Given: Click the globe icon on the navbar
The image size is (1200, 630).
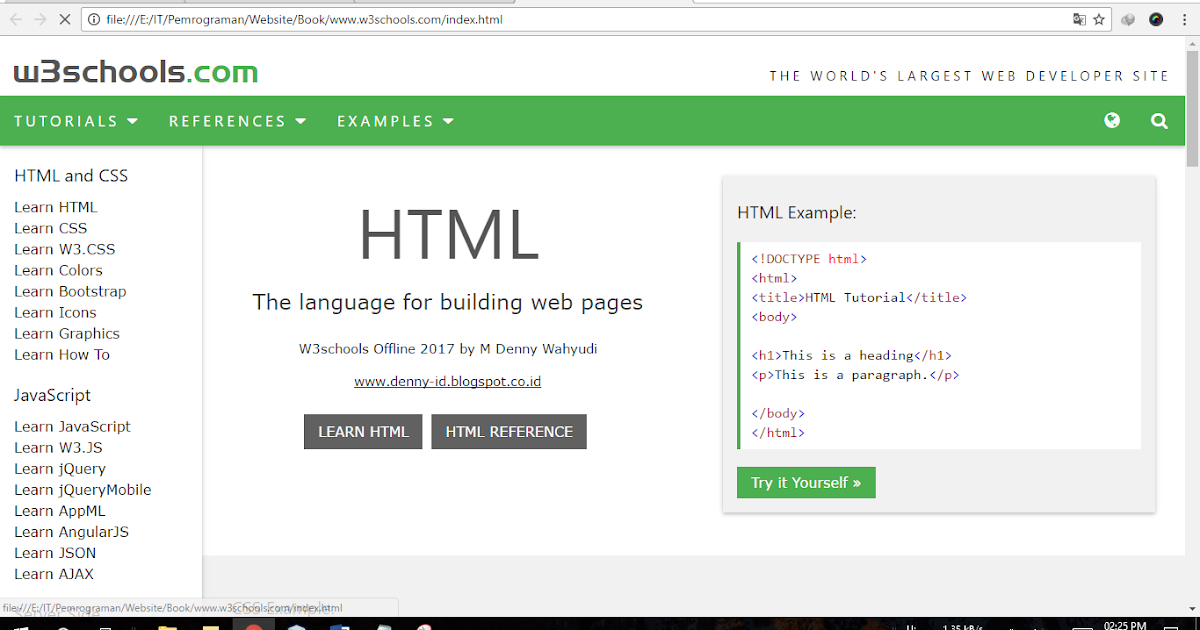Looking at the screenshot, I should (x=1112, y=120).
